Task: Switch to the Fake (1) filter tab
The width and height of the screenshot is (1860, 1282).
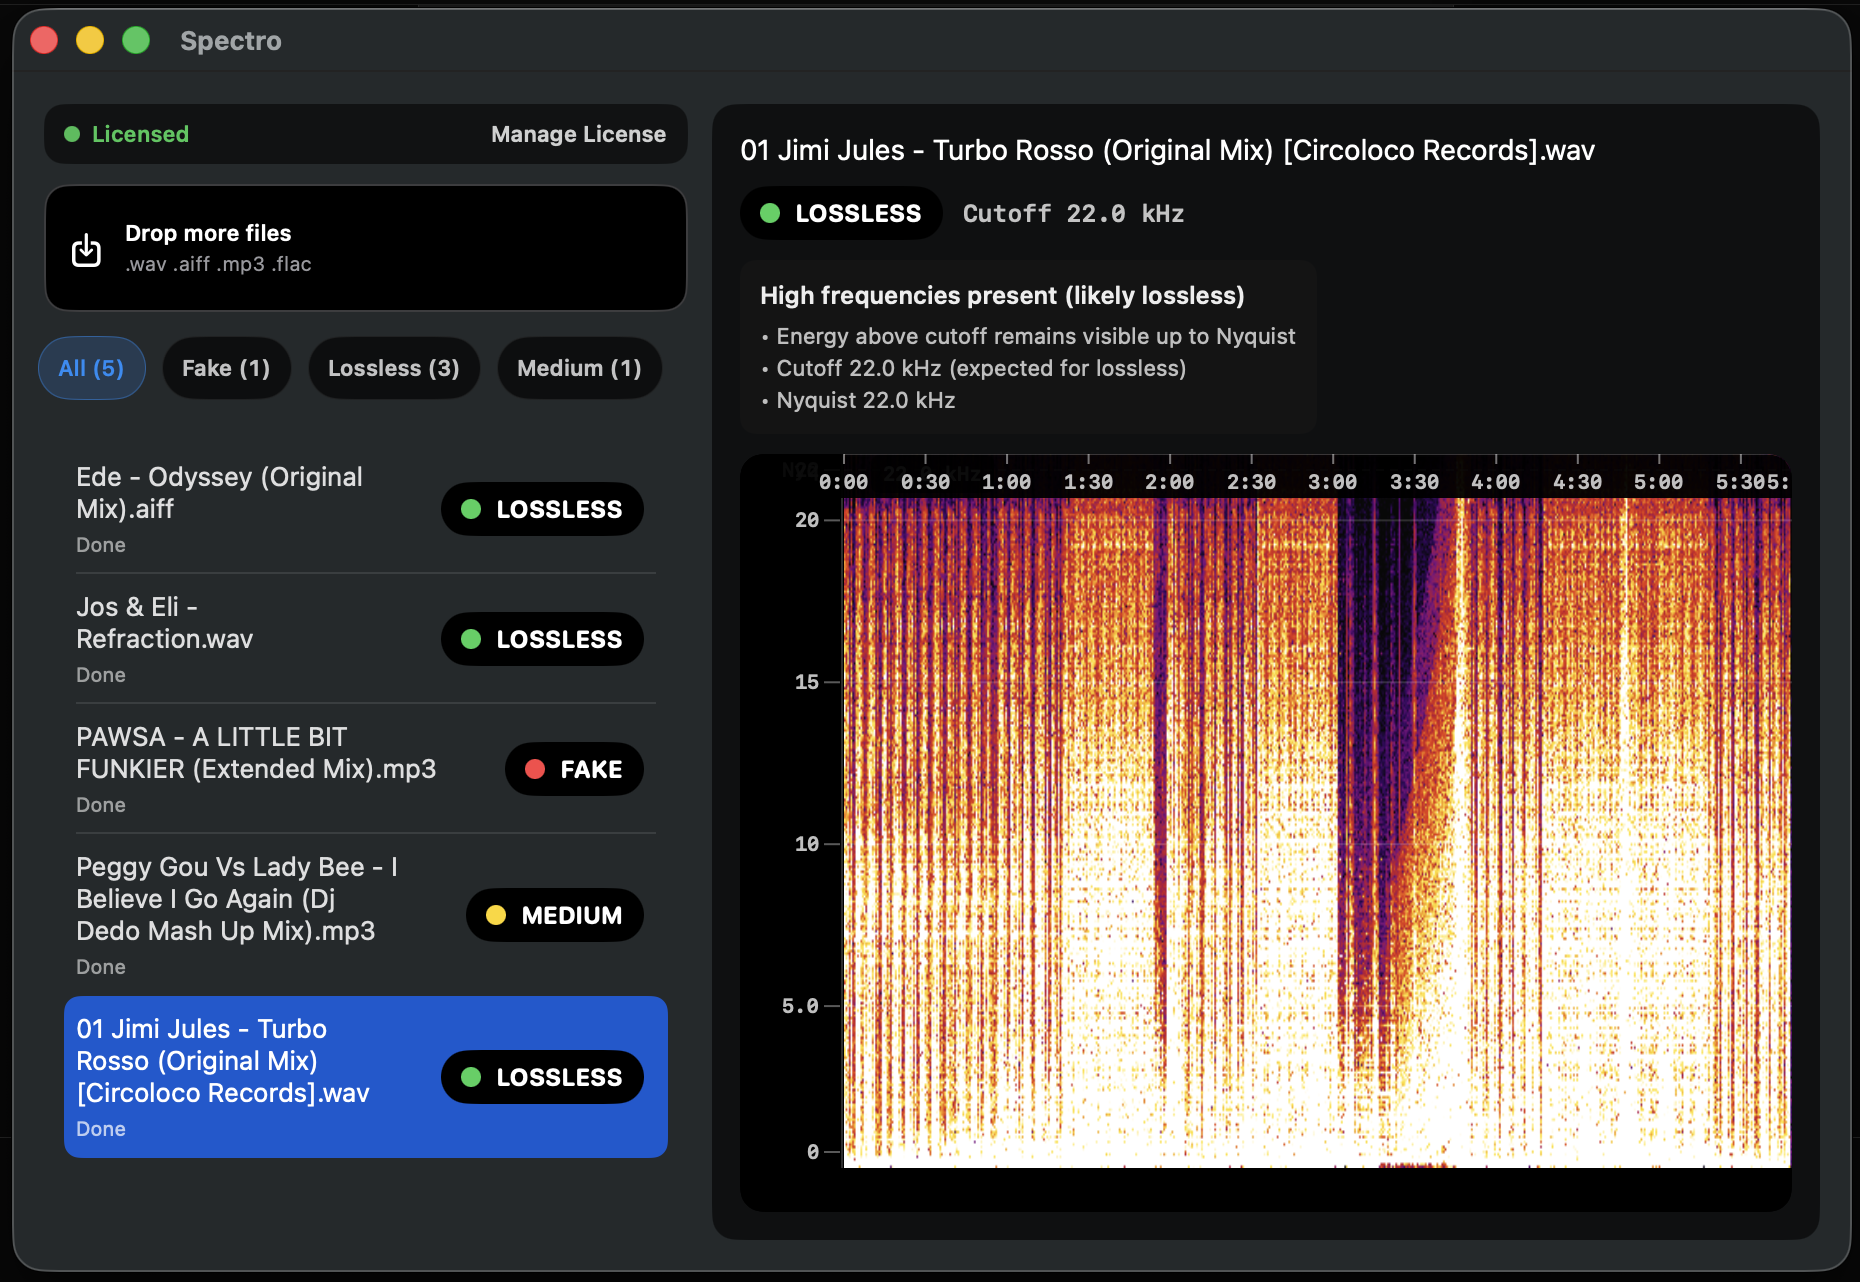Action: (226, 368)
